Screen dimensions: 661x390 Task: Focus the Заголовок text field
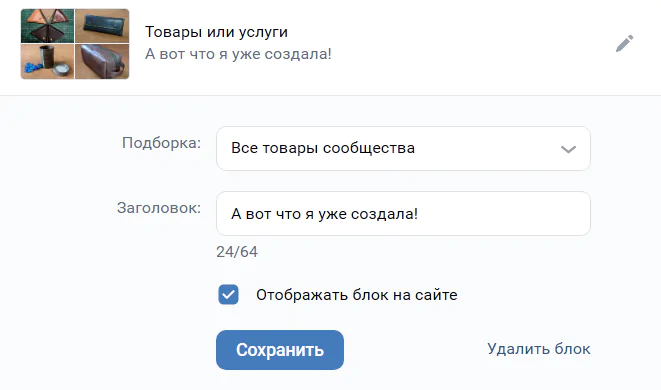[403, 213]
